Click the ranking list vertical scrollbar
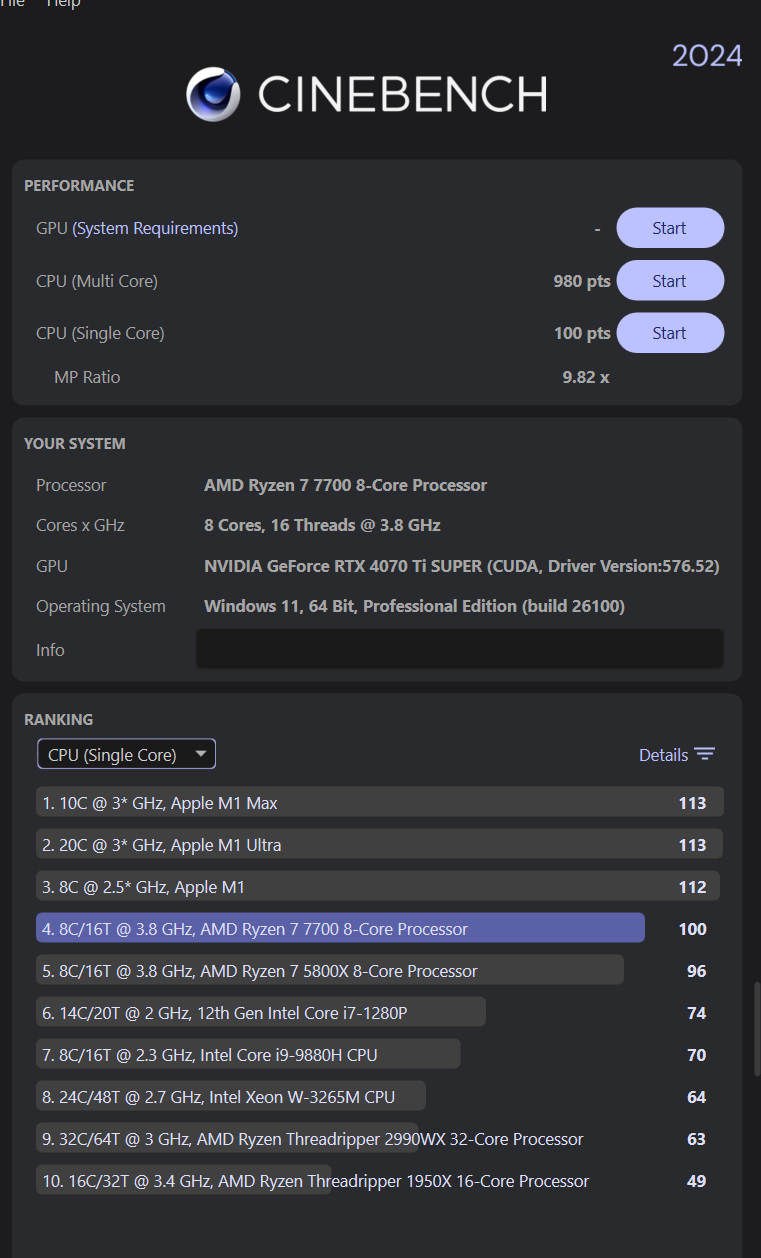Screen dimensions: 761x1258 (756, 1029)
